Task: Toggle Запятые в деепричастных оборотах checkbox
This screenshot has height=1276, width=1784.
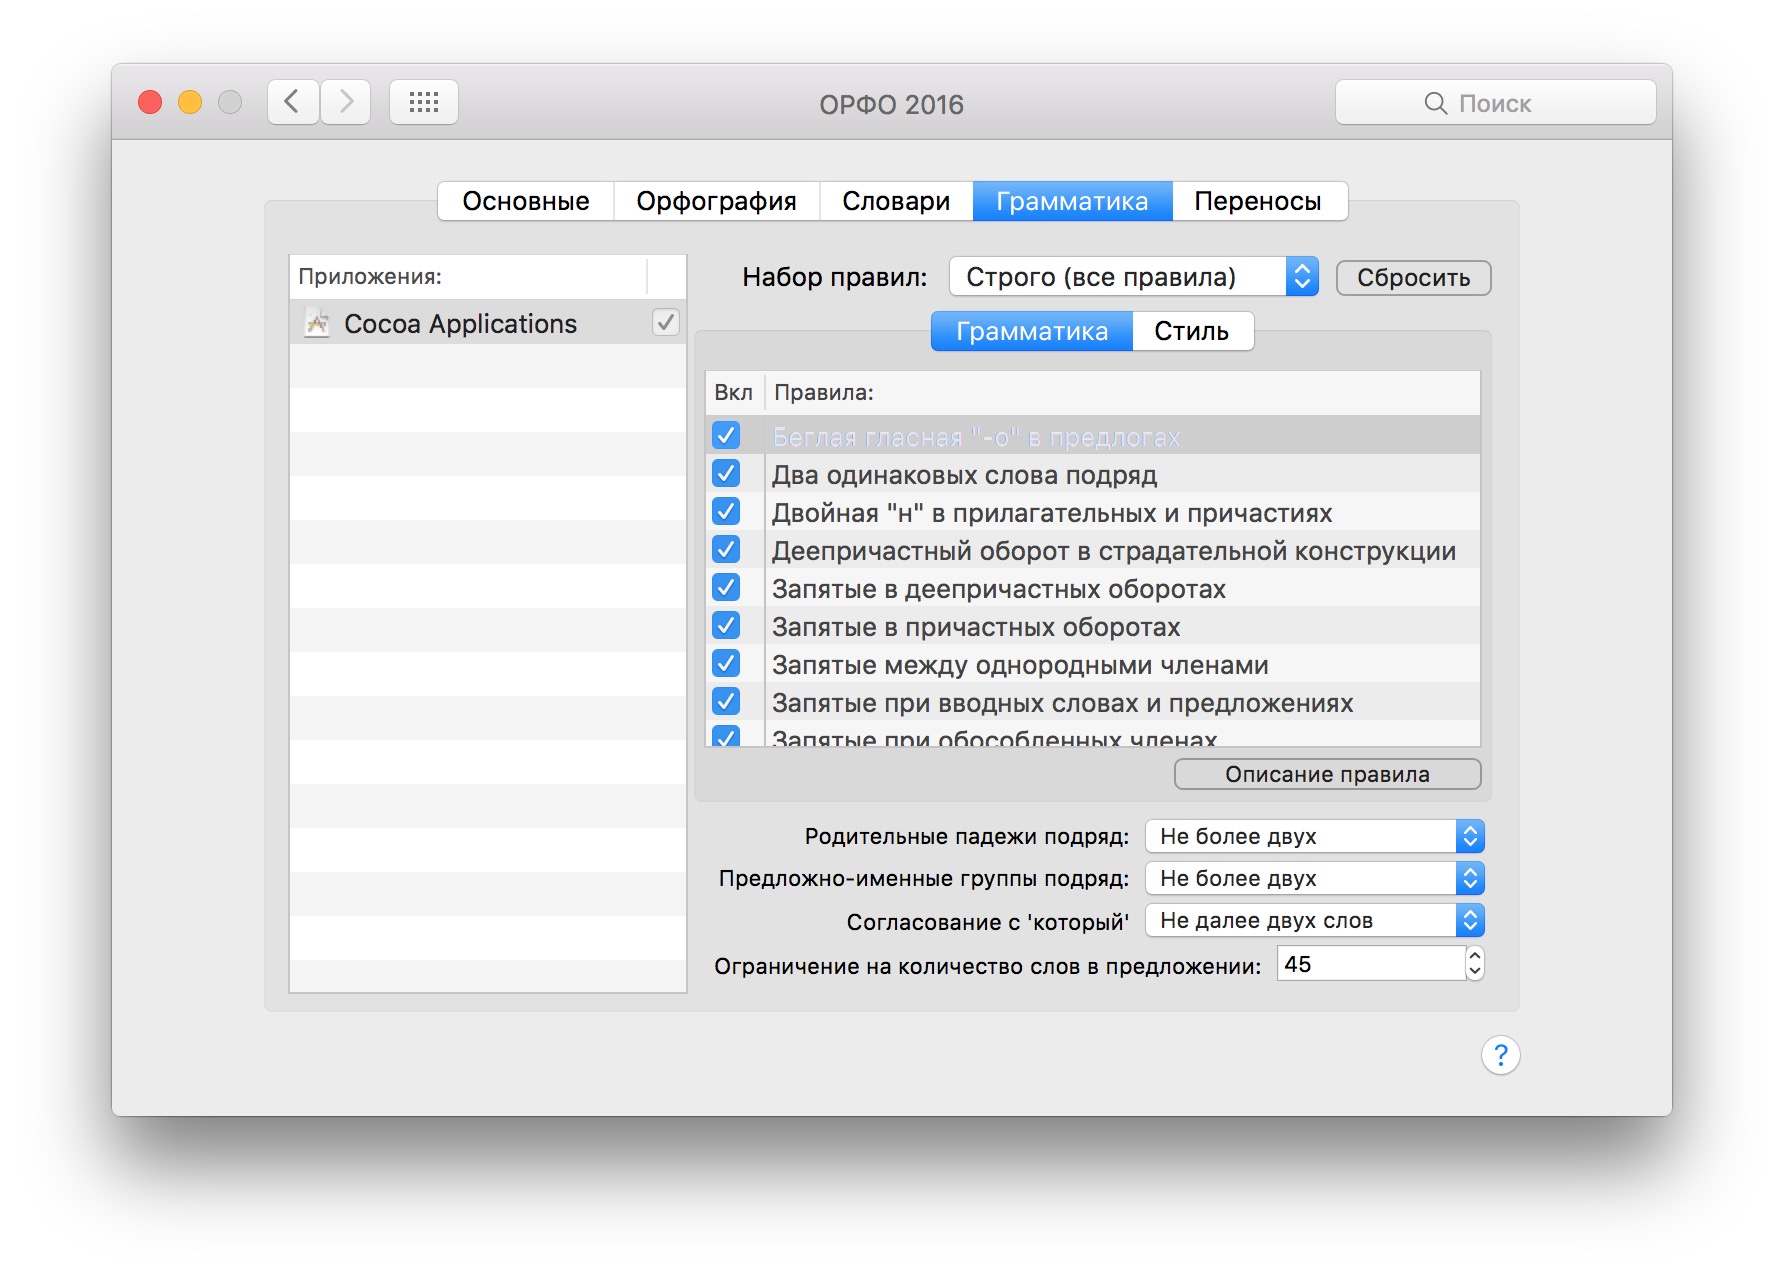Action: click(726, 587)
